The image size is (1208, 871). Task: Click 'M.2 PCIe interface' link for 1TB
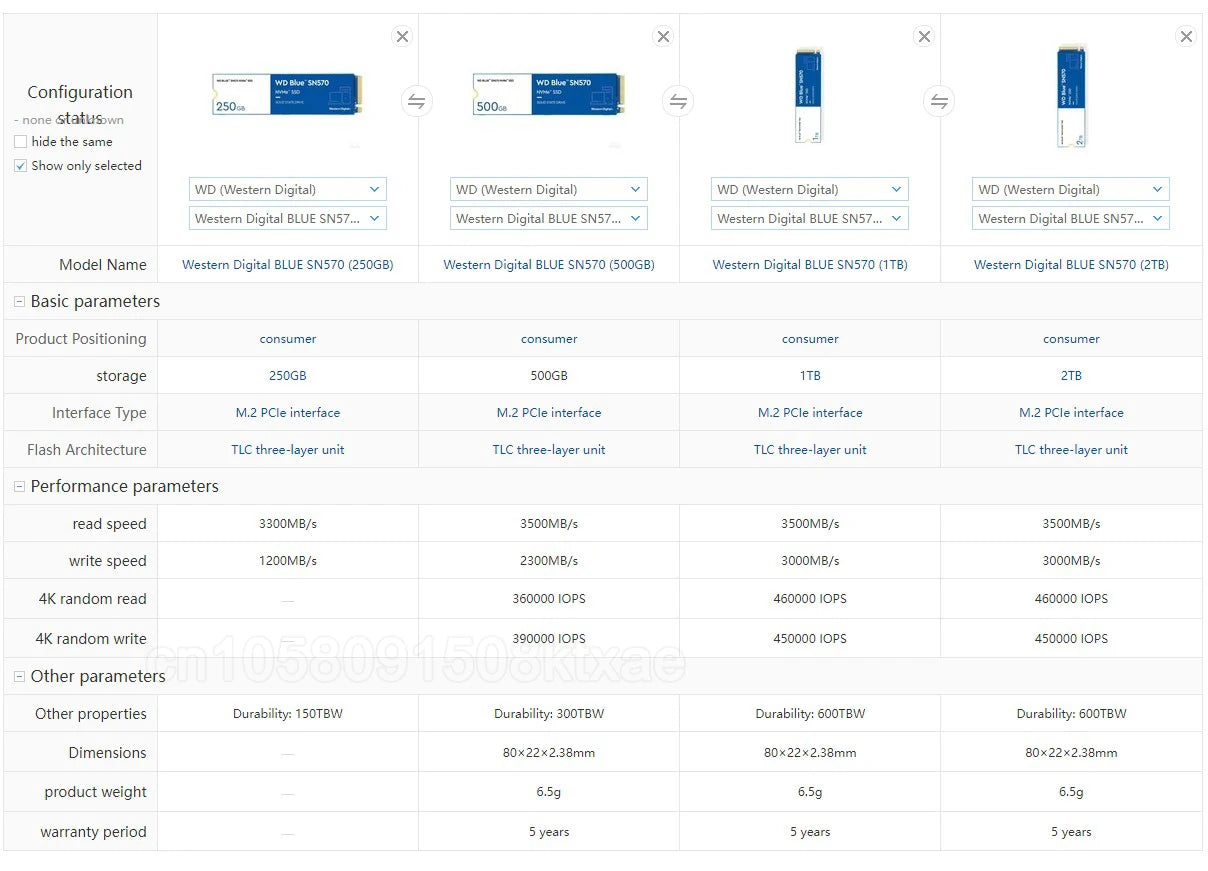810,413
